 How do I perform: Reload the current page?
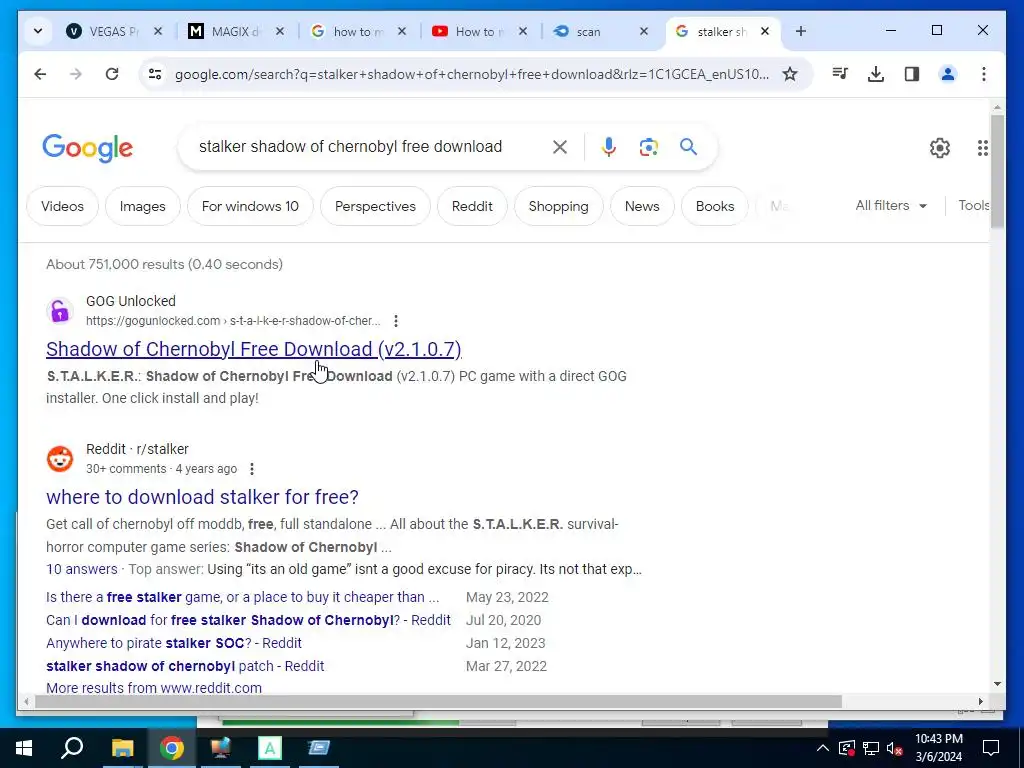point(112,74)
